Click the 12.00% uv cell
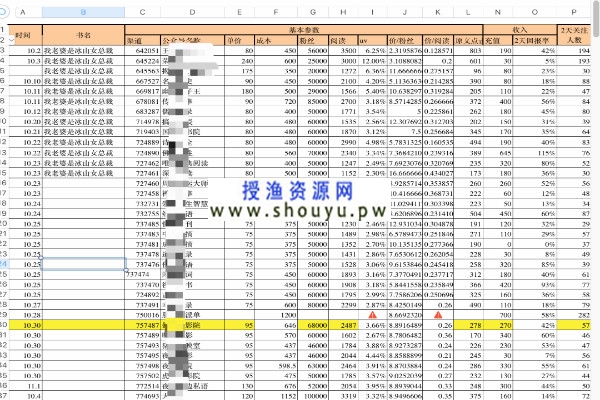The height and width of the screenshot is (400, 600). point(373,61)
